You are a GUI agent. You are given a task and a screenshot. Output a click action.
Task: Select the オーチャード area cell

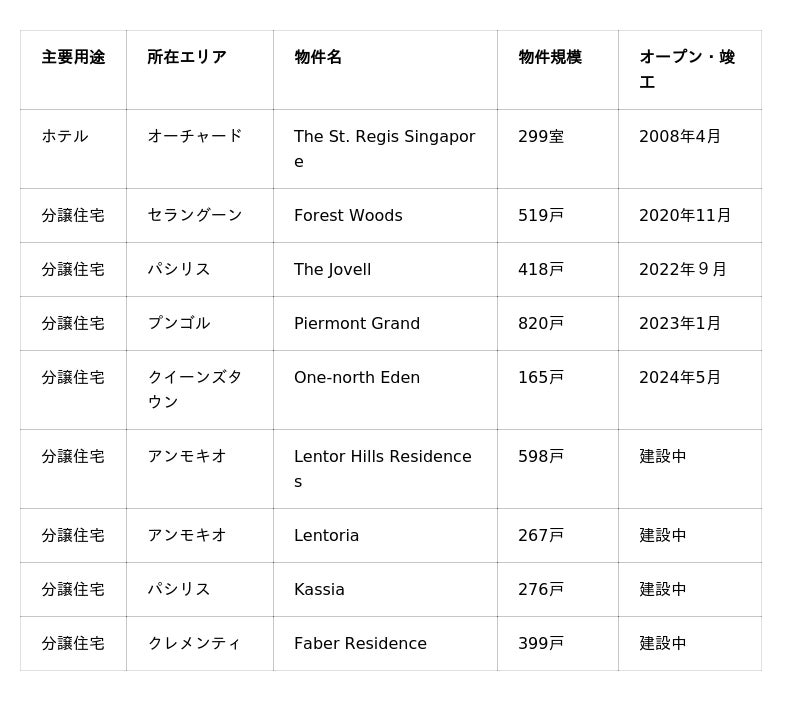pos(195,137)
